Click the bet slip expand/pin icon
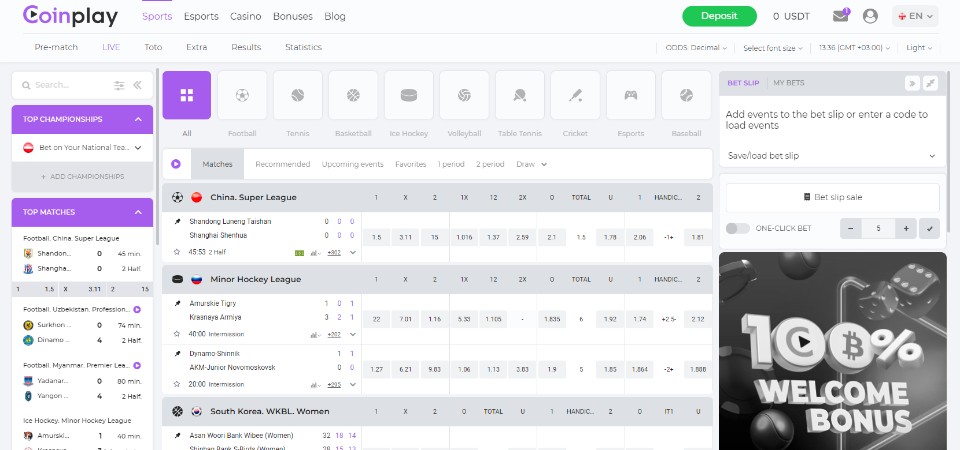The width and height of the screenshot is (960, 450). click(931, 83)
